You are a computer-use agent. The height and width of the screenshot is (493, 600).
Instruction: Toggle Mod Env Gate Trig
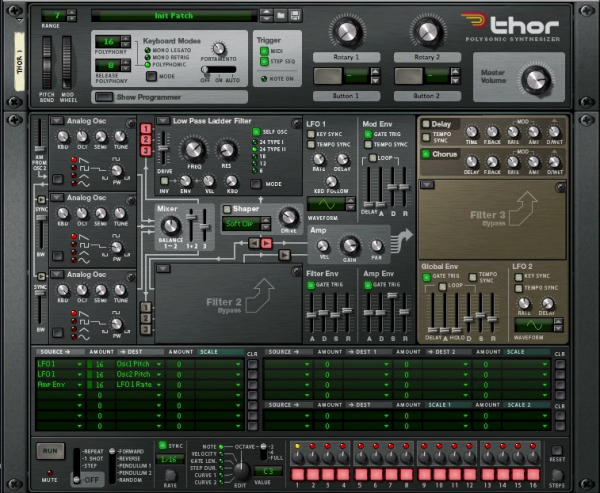(368, 134)
